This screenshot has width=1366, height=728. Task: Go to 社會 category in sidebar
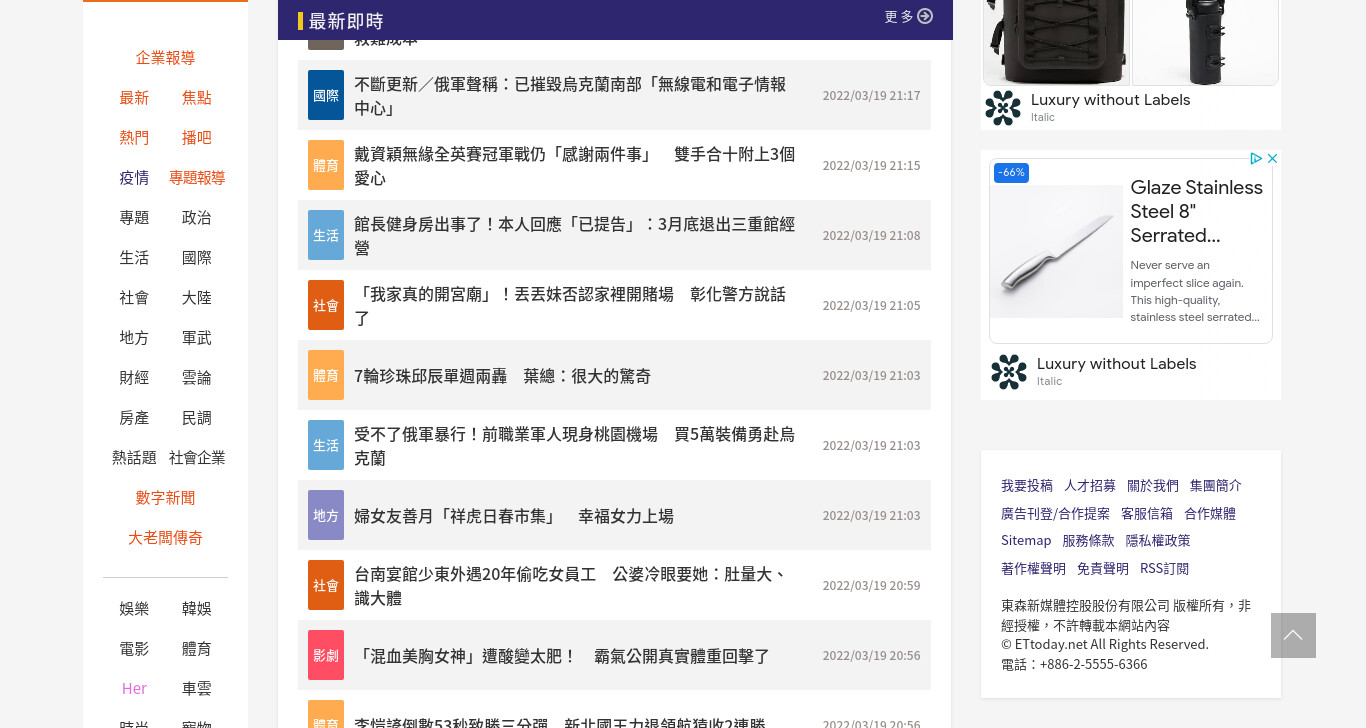pos(134,298)
